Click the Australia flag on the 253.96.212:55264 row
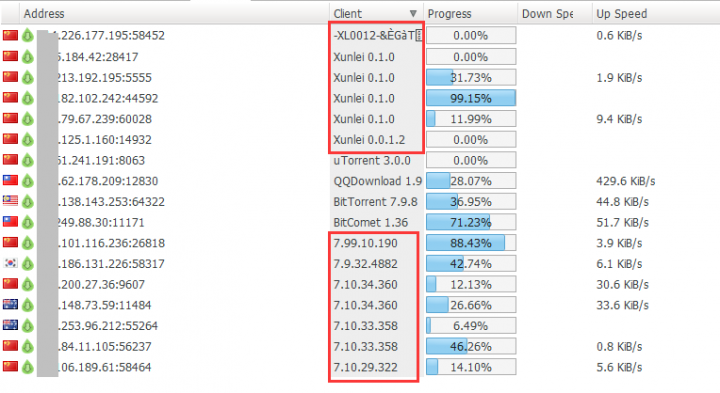Image resolution: width=720 pixels, height=393 pixels. point(10,325)
